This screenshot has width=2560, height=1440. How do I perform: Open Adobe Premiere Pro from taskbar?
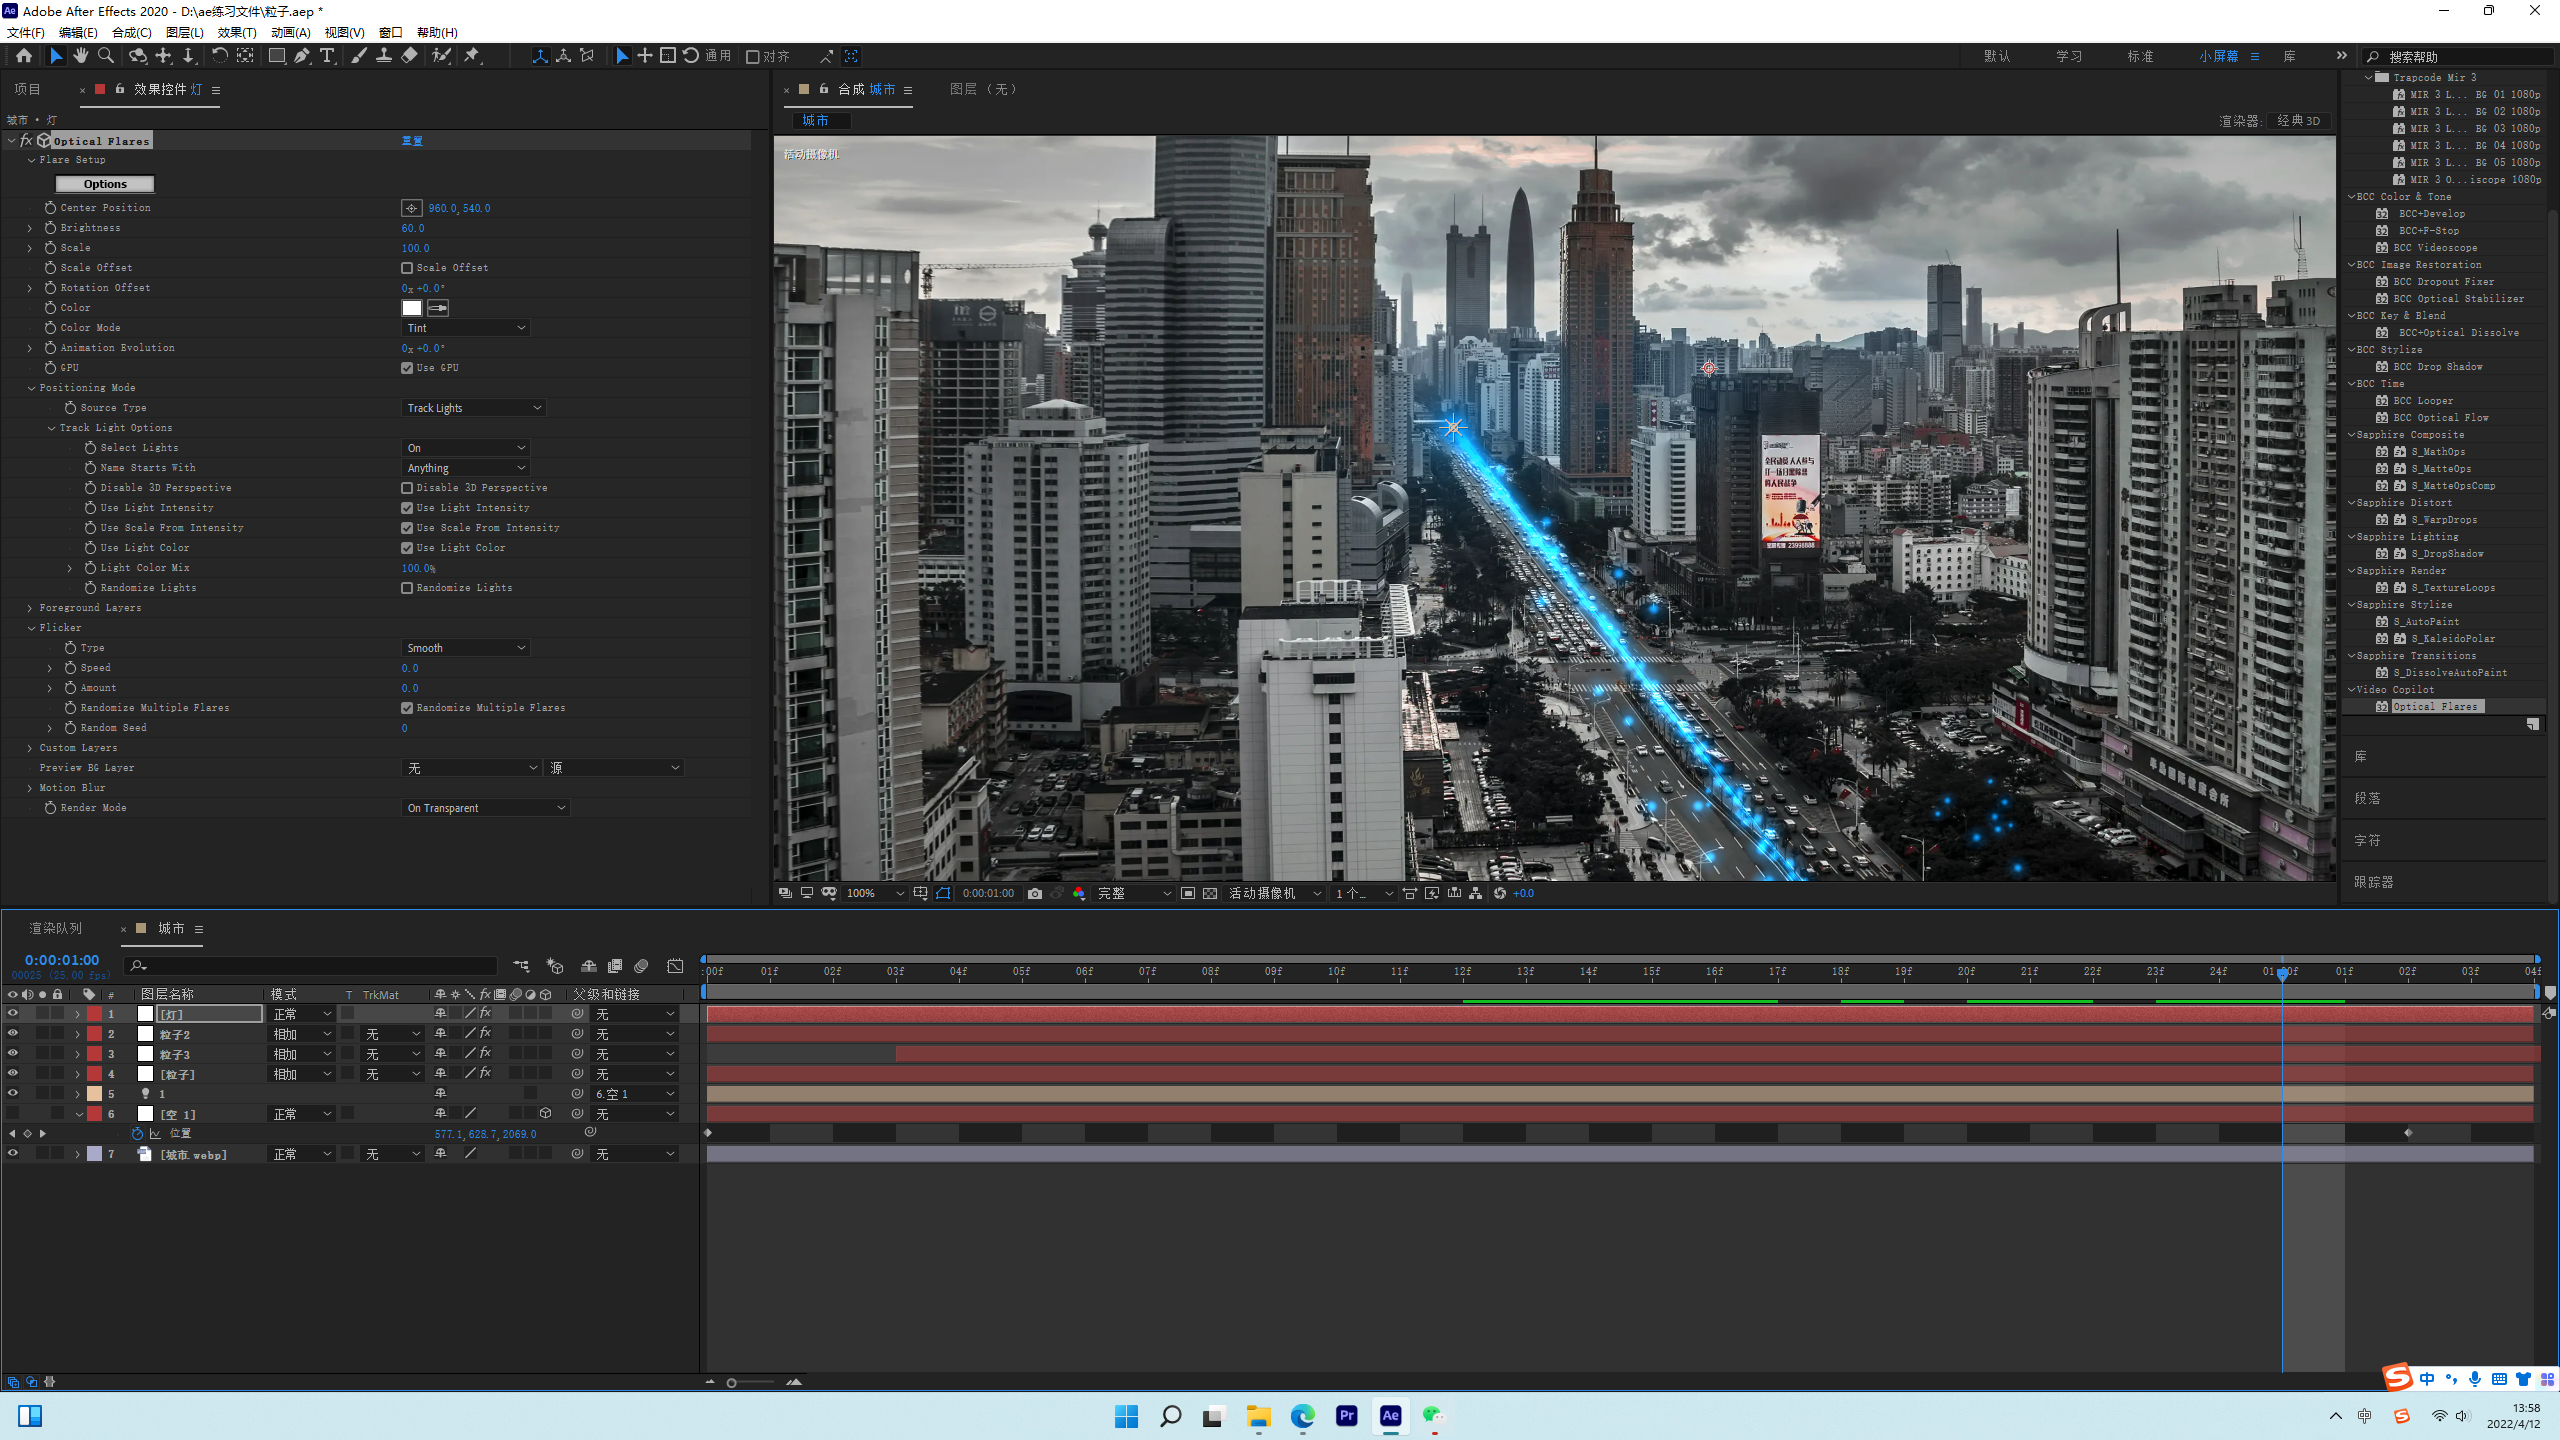[x=1346, y=1415]
